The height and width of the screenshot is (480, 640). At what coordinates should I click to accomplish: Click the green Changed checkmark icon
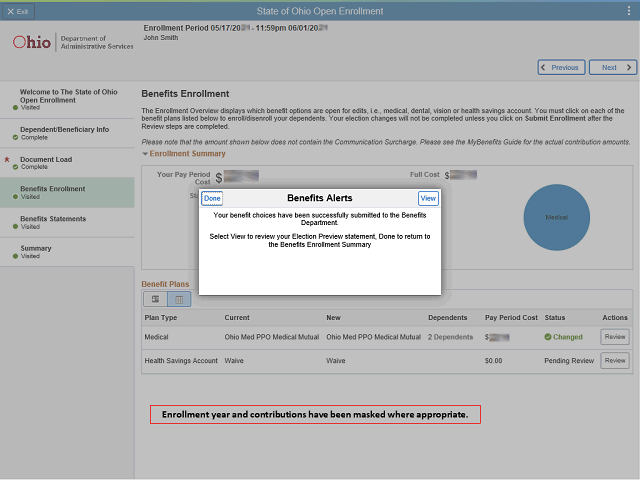[548, 337]
